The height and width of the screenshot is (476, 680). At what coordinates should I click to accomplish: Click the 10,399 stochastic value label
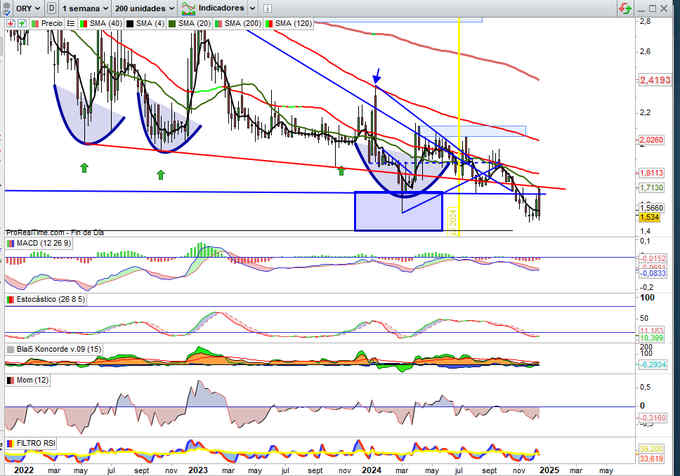tap(652, 338)
